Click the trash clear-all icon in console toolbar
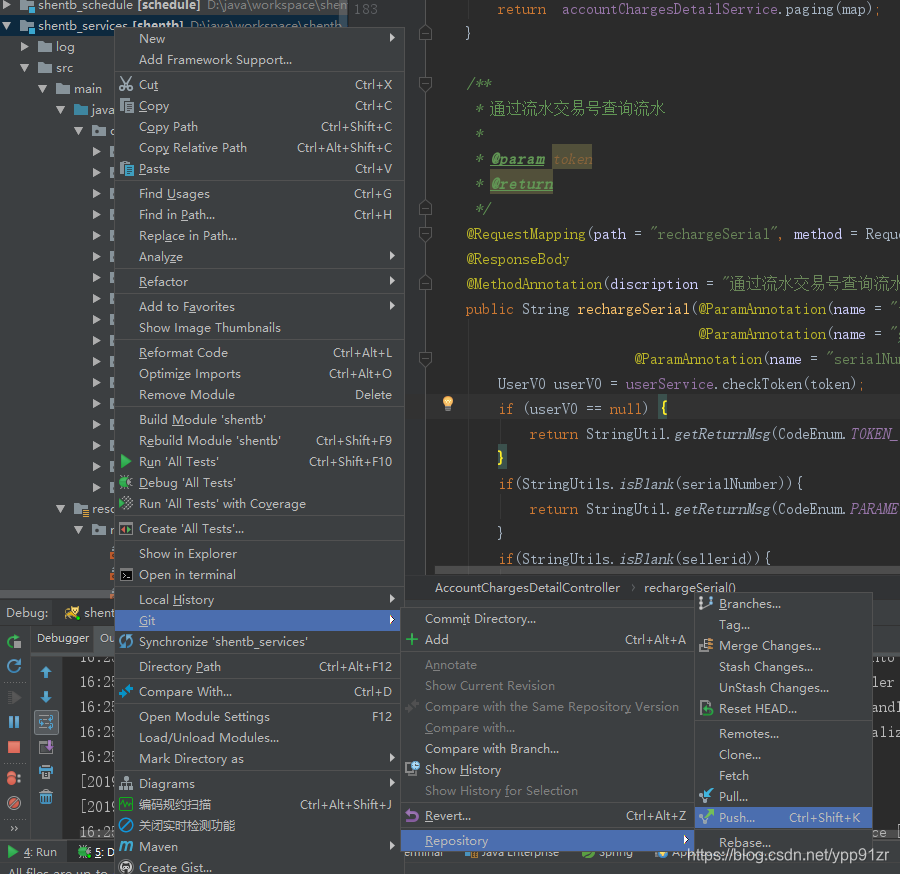The width and height of the screenshot is (900, 874). click(46, 797)
